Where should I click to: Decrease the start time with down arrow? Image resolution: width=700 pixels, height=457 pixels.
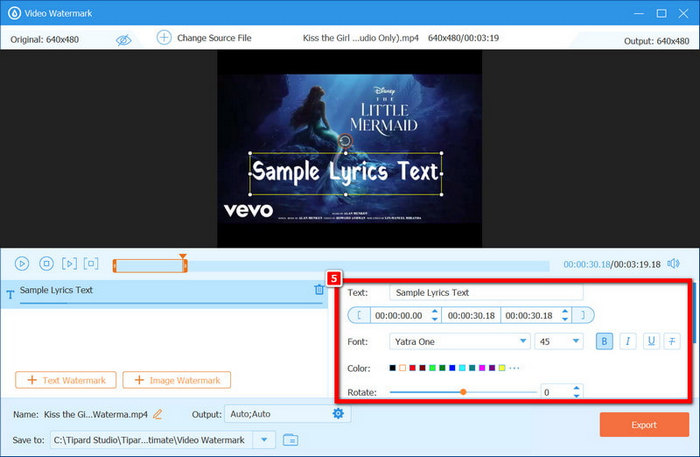pyautogui.click(x=435, y=320)
